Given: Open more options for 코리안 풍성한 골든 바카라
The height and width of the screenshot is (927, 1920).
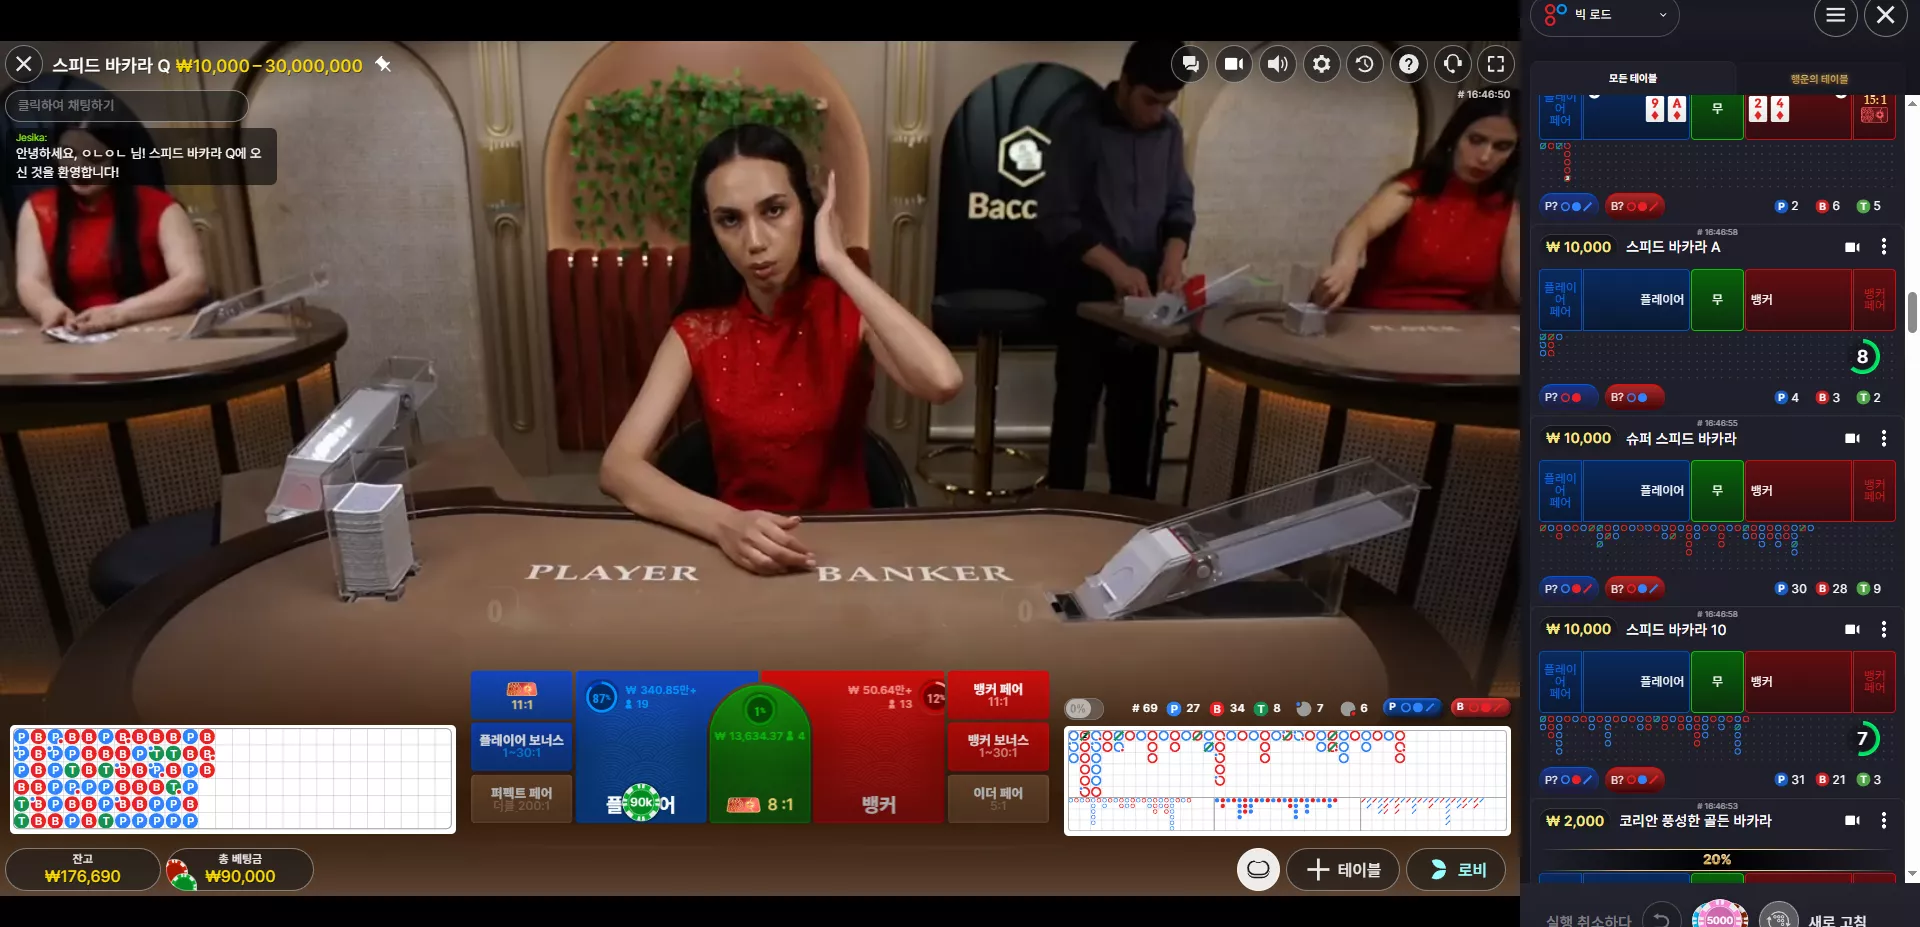Looking at the screenshot, I should coord(1884,820).
